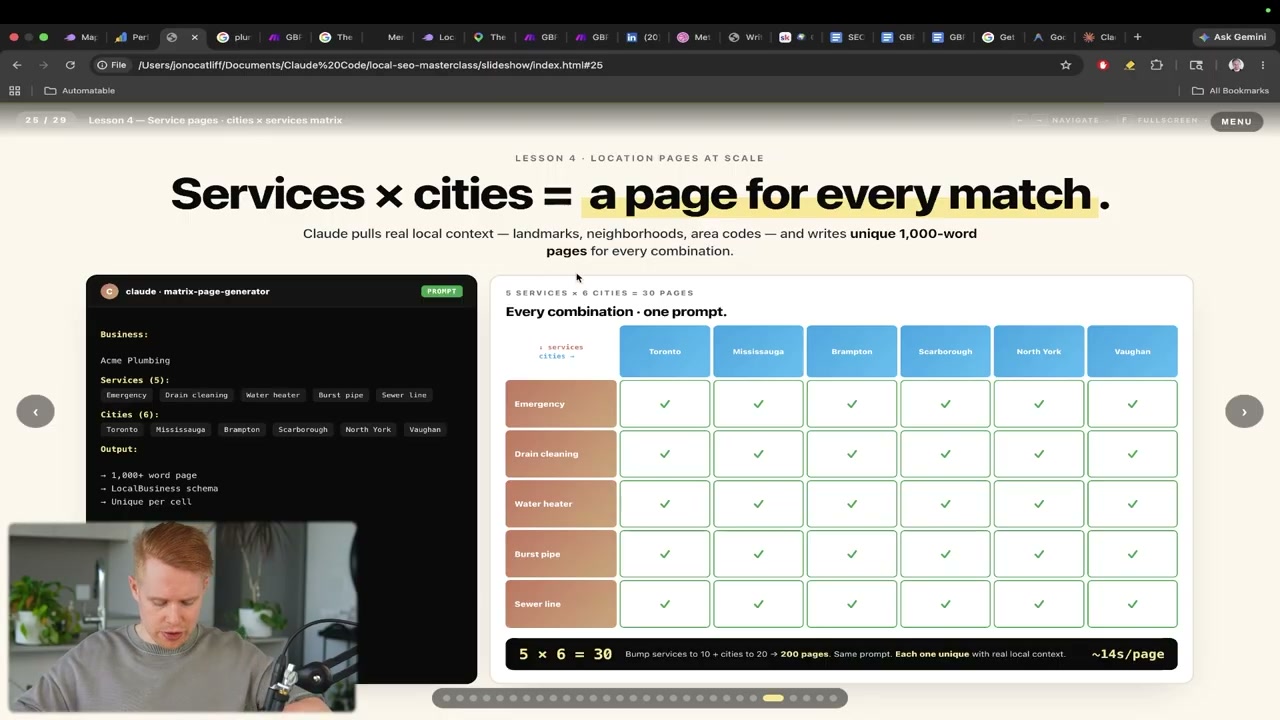Viewport: 1280px width, 720px height.
Task: Select the Mississauga chip in prompt panel
Action: (x=180, y=429)
